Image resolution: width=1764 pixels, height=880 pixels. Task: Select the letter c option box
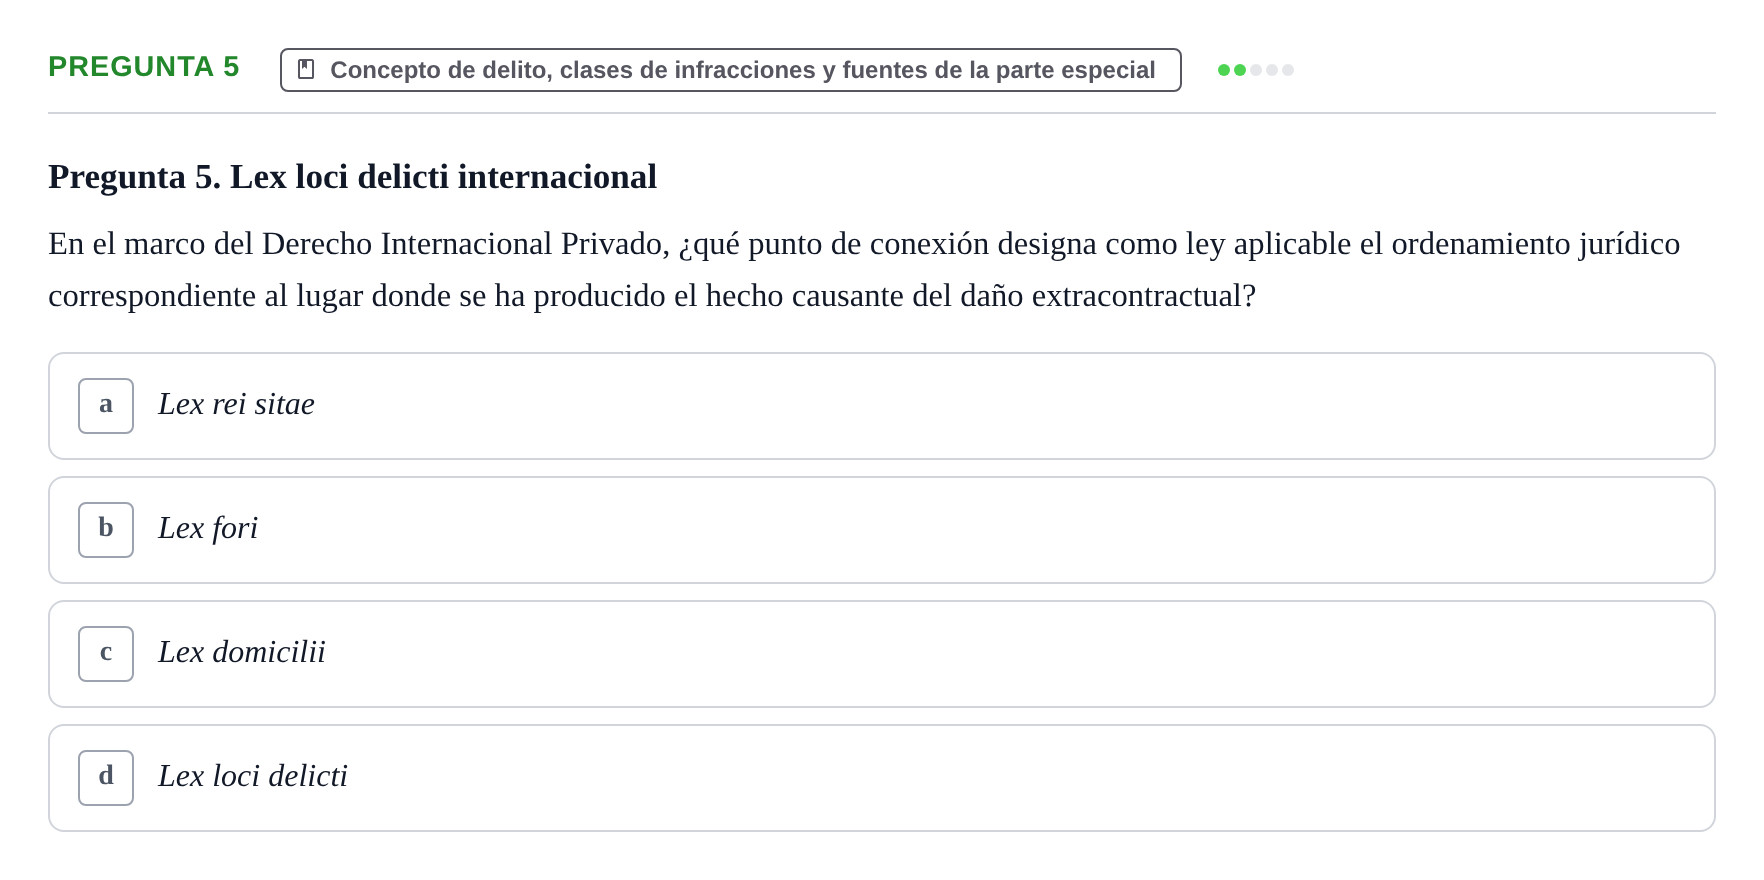pos(106,654)
